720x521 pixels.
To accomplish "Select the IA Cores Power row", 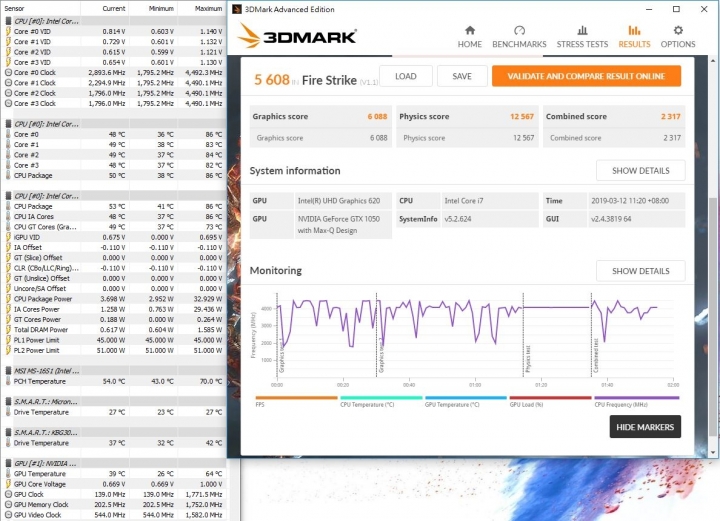I will [113, 309].
